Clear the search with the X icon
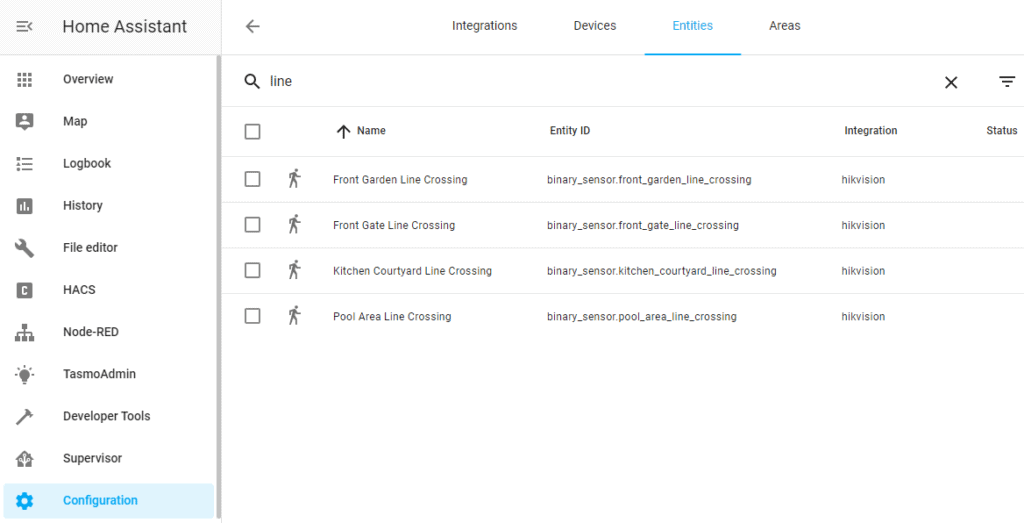Viewport: 1024px width, 523px height. [951, 82]
